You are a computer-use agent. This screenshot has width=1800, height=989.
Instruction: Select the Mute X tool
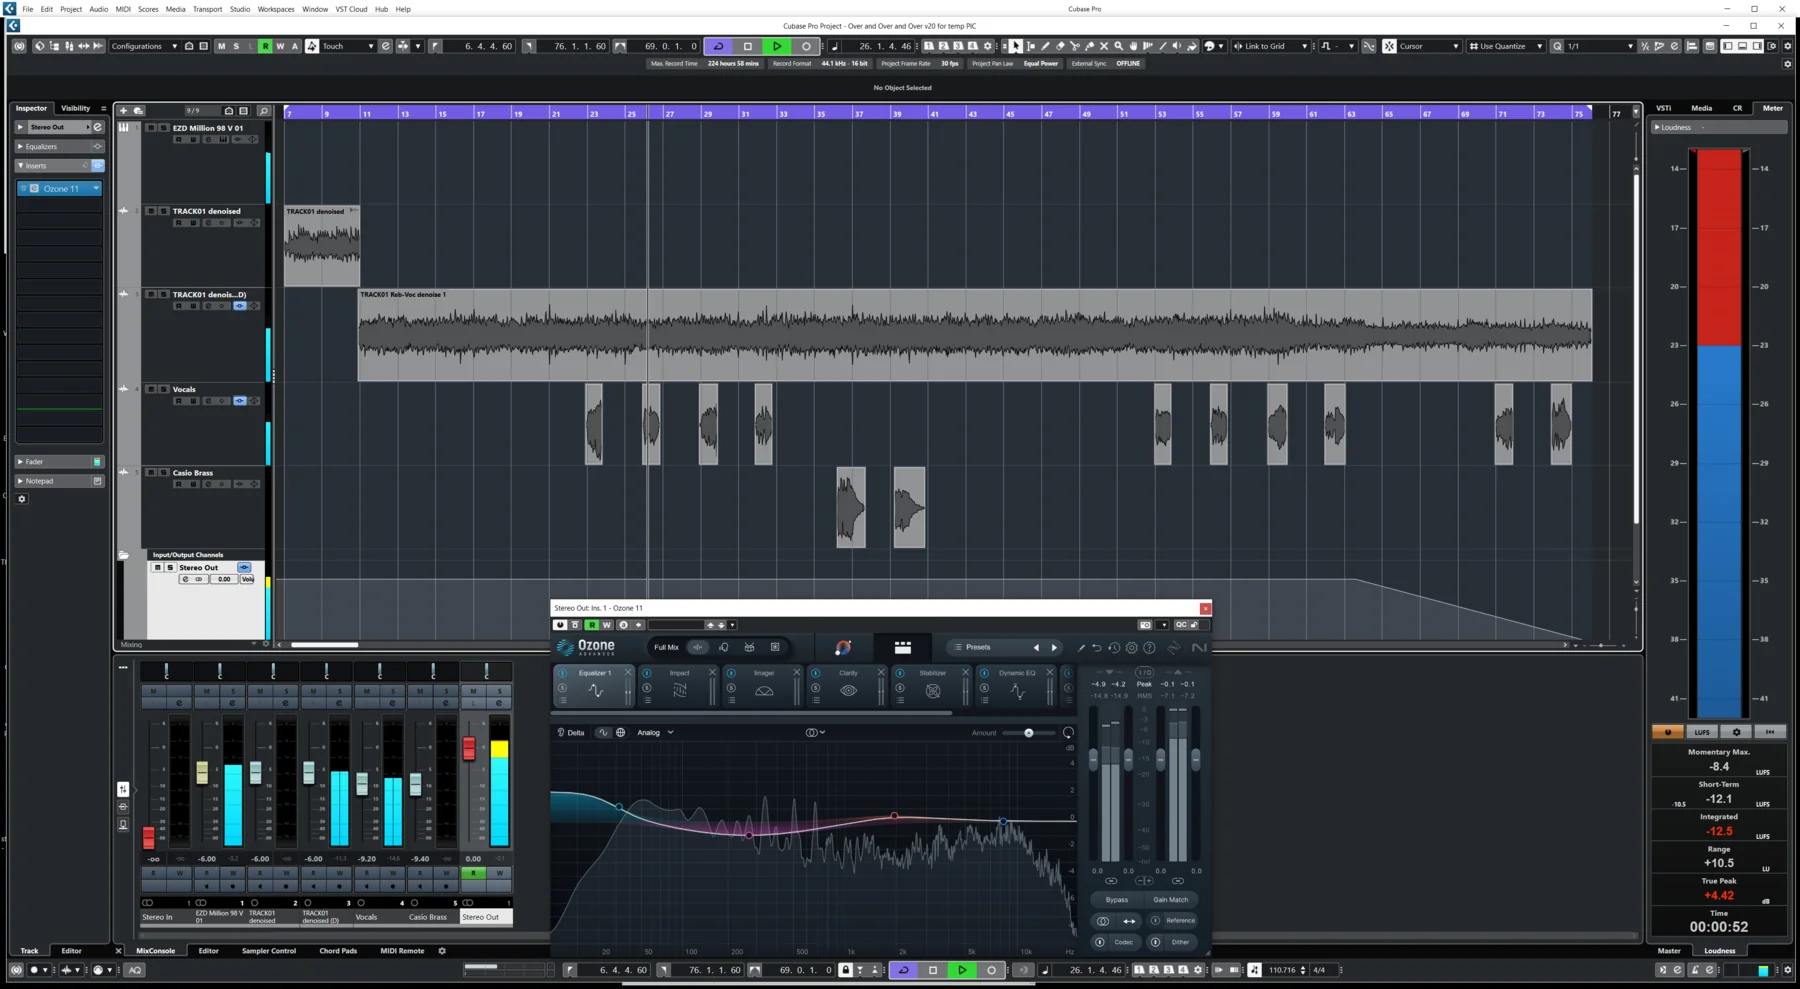(x=1104, y=46)
